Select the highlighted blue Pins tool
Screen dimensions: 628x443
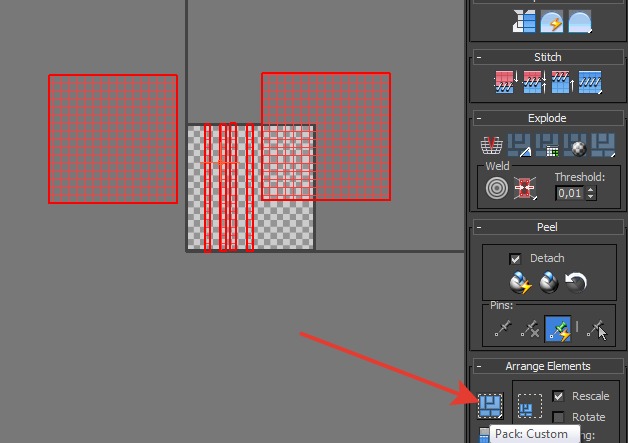(559, 326)
